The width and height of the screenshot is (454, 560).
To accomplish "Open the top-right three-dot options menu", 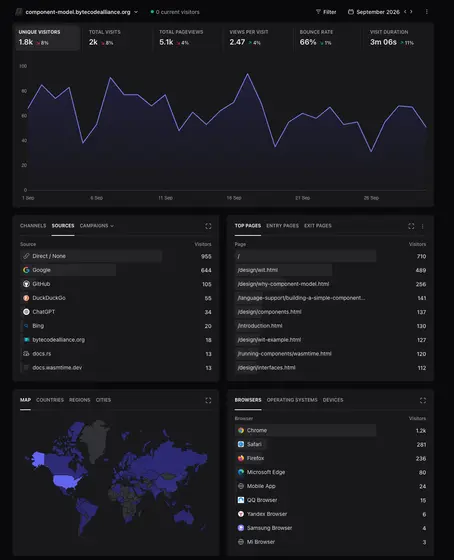I will (x=426, y=12).
